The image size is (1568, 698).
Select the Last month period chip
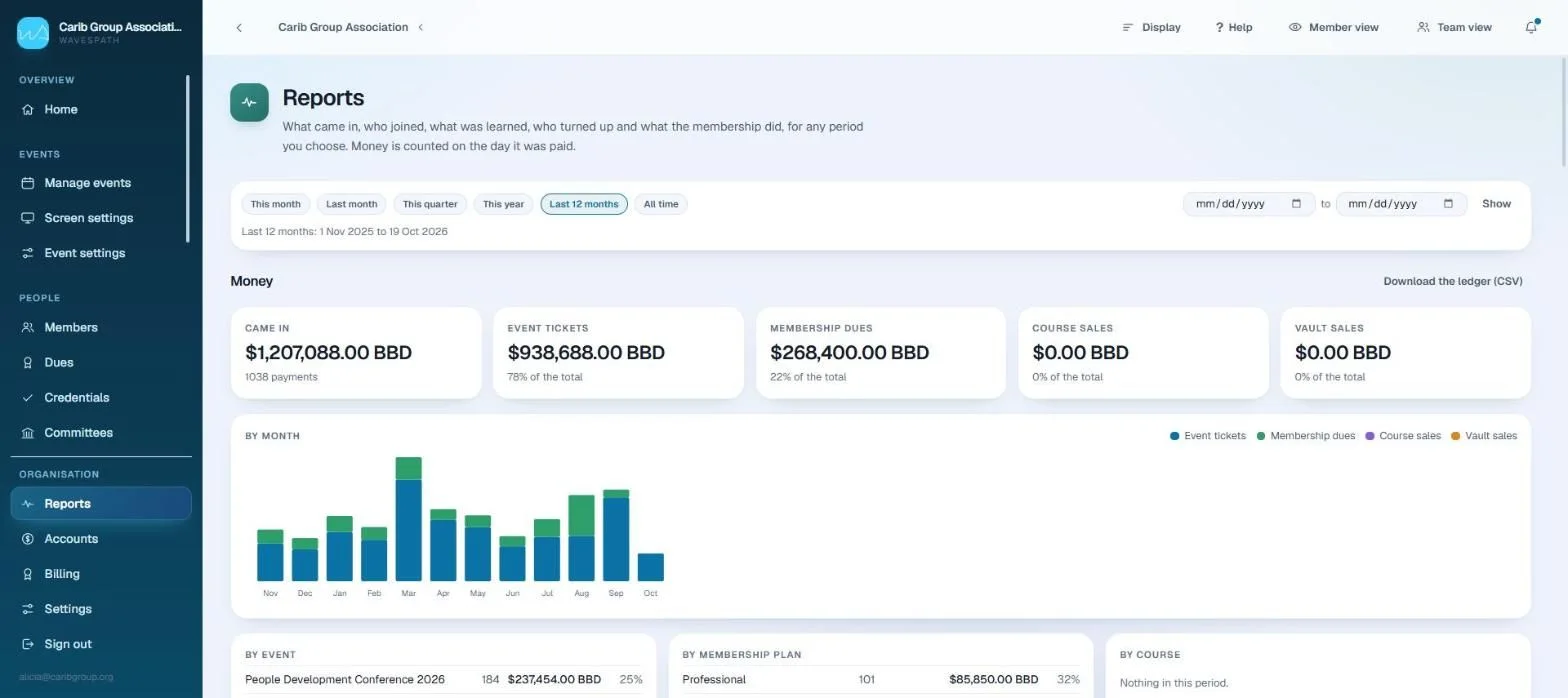352,204
